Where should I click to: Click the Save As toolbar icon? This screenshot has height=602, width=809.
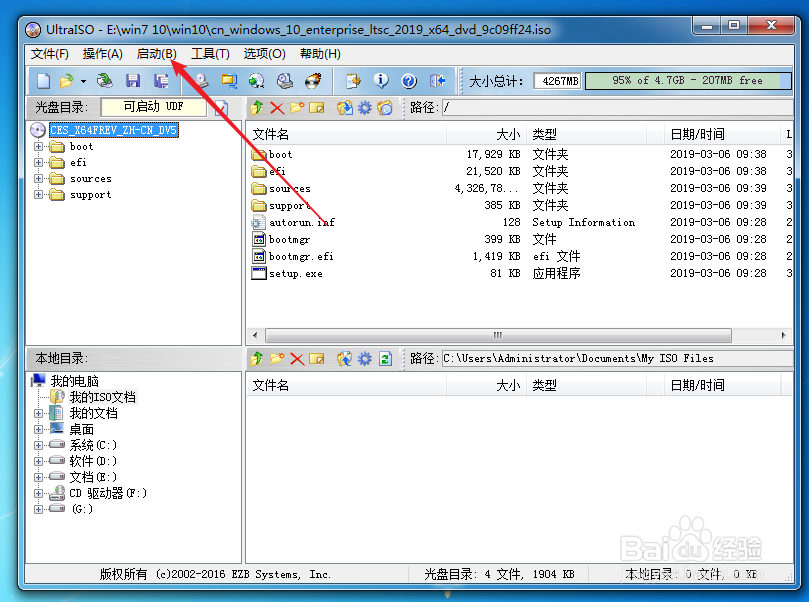161,81
